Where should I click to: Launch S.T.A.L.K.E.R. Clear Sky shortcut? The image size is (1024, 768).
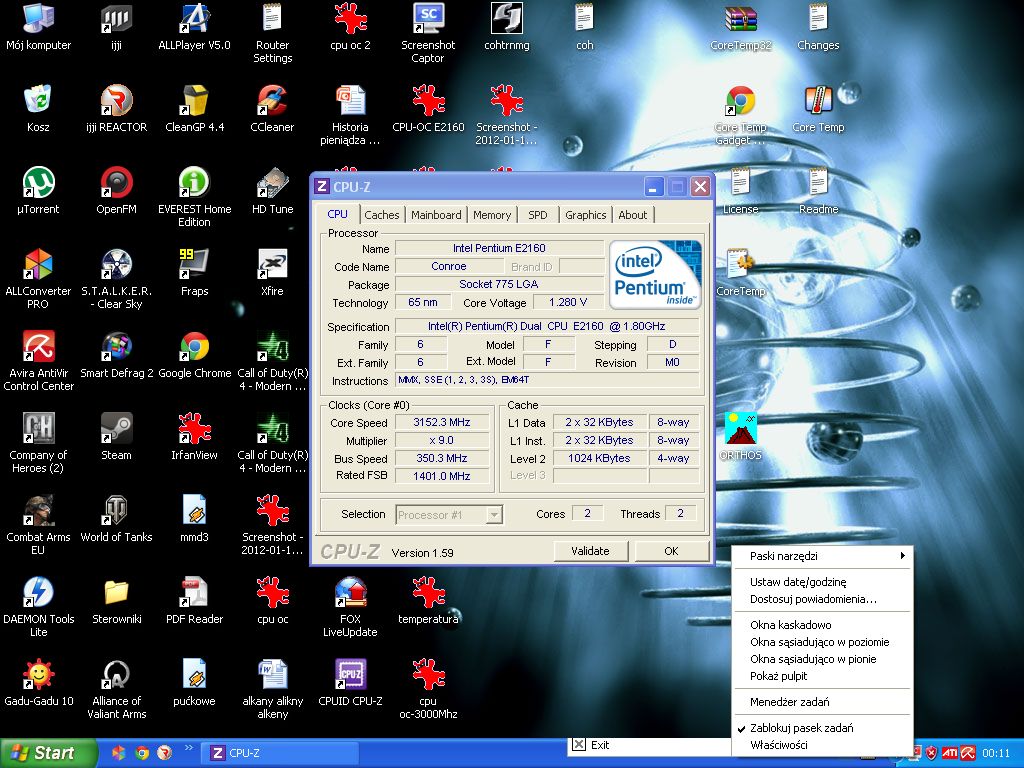coord(116,280)
